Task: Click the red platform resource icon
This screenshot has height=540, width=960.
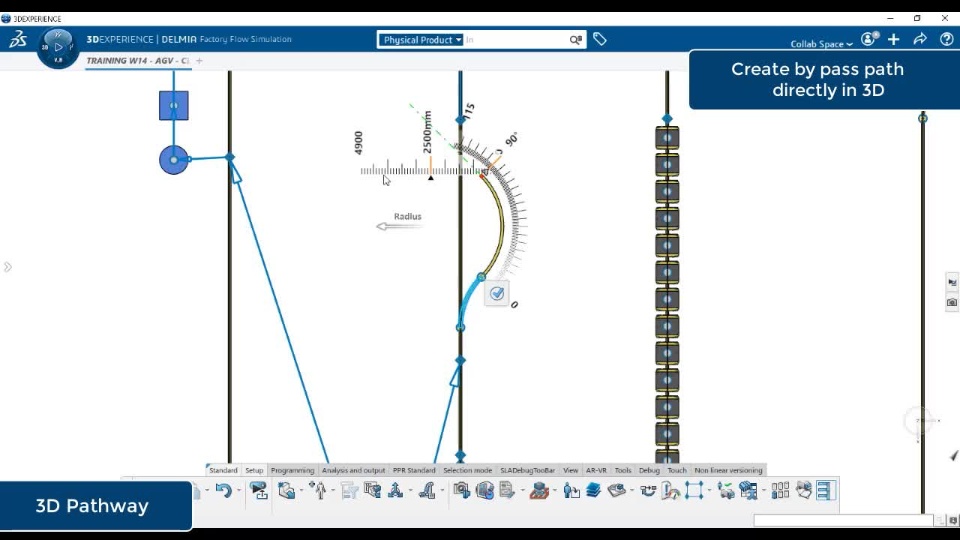Action: [x=539, y=490]
